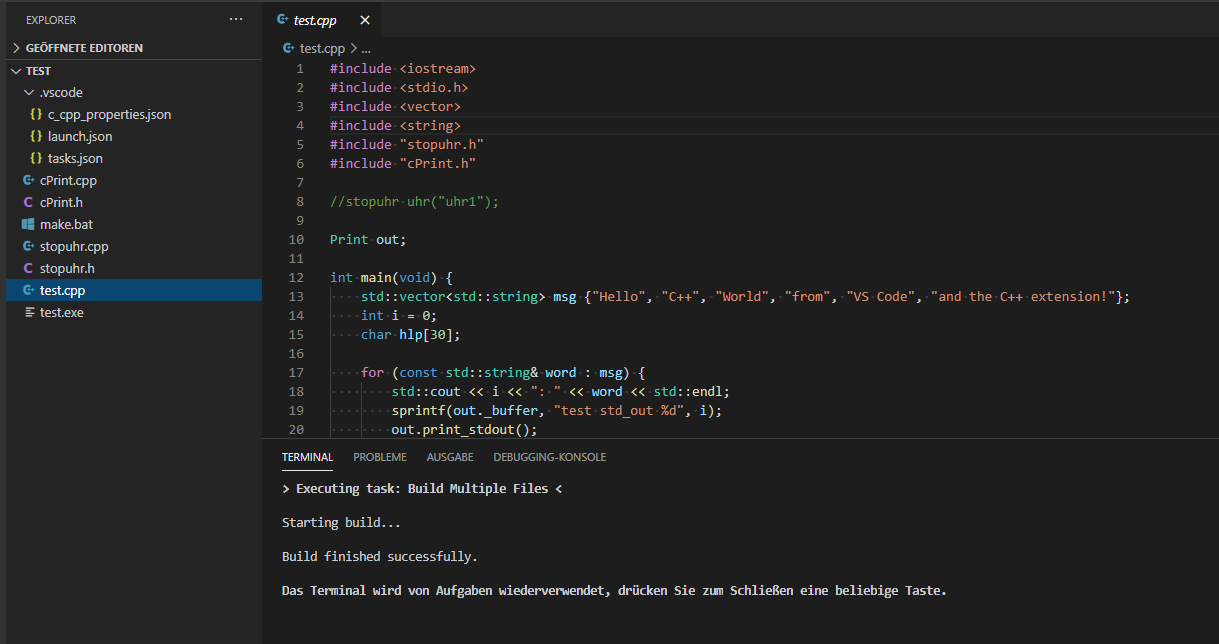Click the JSON icon beside tasks.json
Screen dimensions: 1219x644
tap(36, 158)
